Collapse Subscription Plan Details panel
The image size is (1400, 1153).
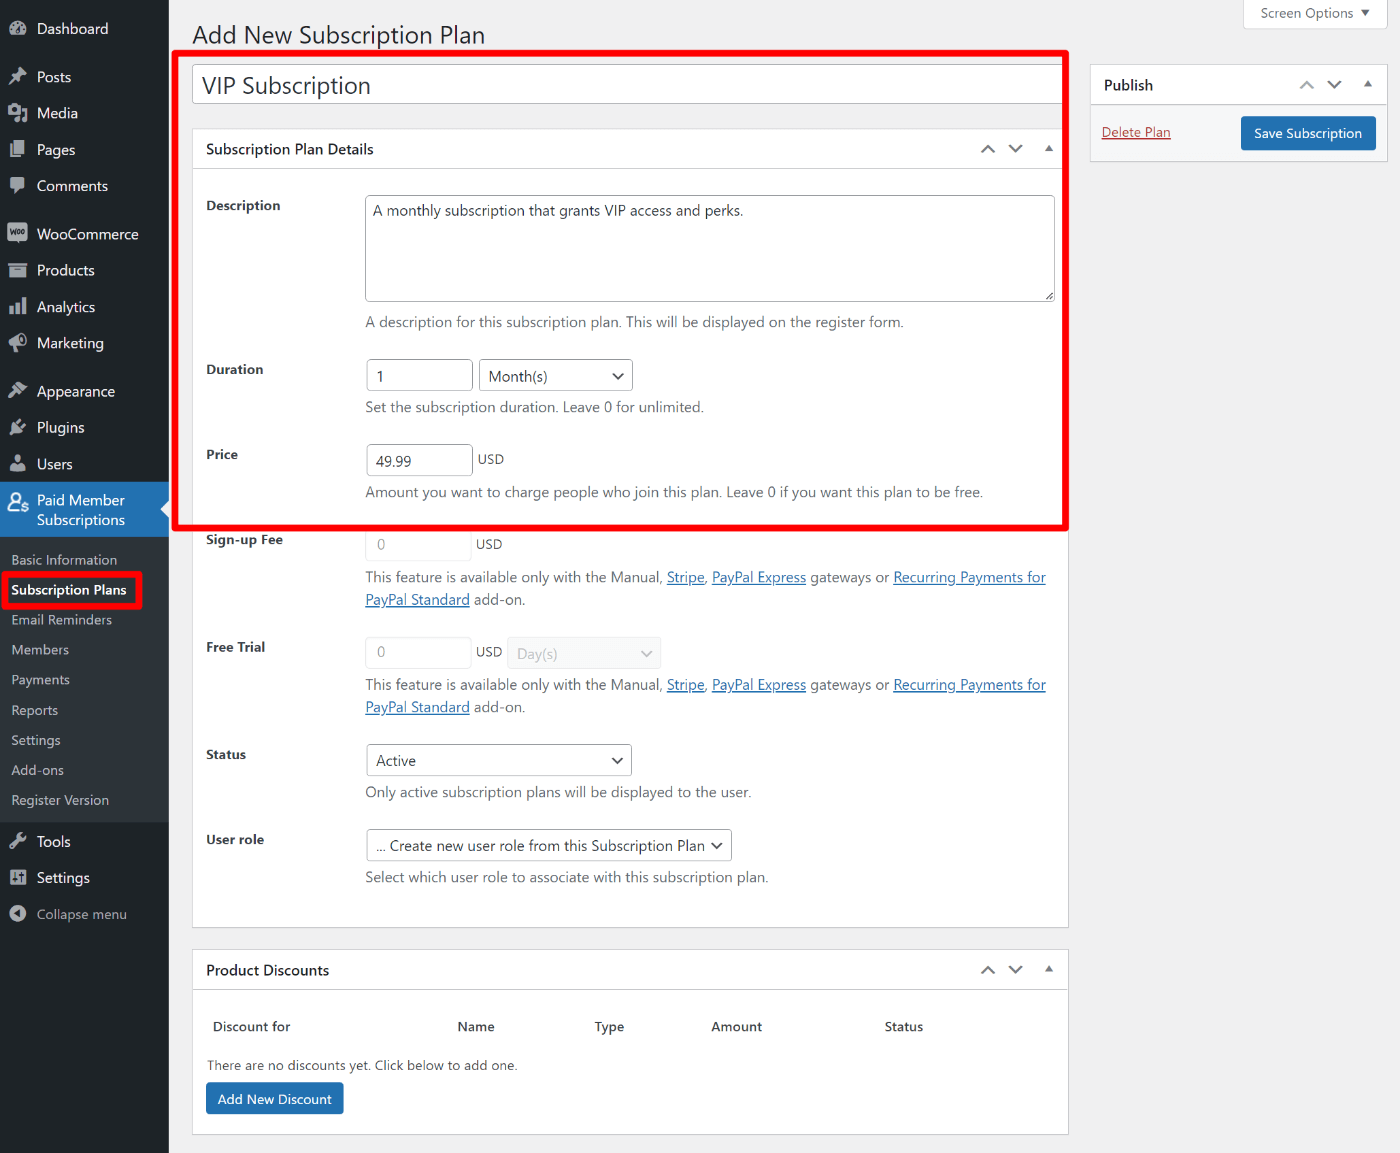pos(1049,149)
